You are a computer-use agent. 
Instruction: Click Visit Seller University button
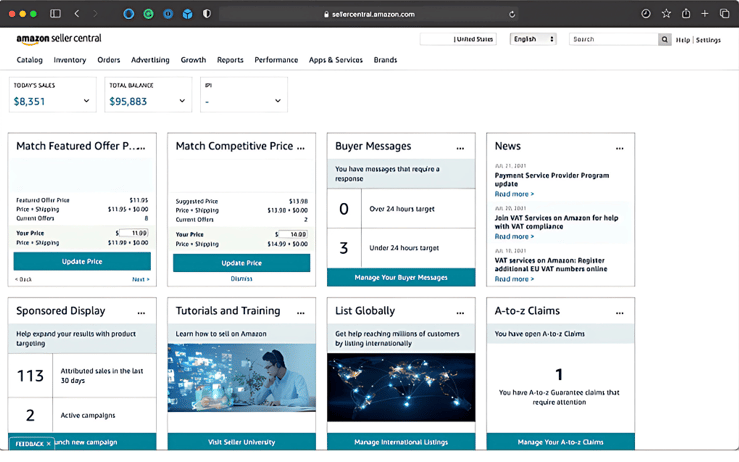coord(241,442)
